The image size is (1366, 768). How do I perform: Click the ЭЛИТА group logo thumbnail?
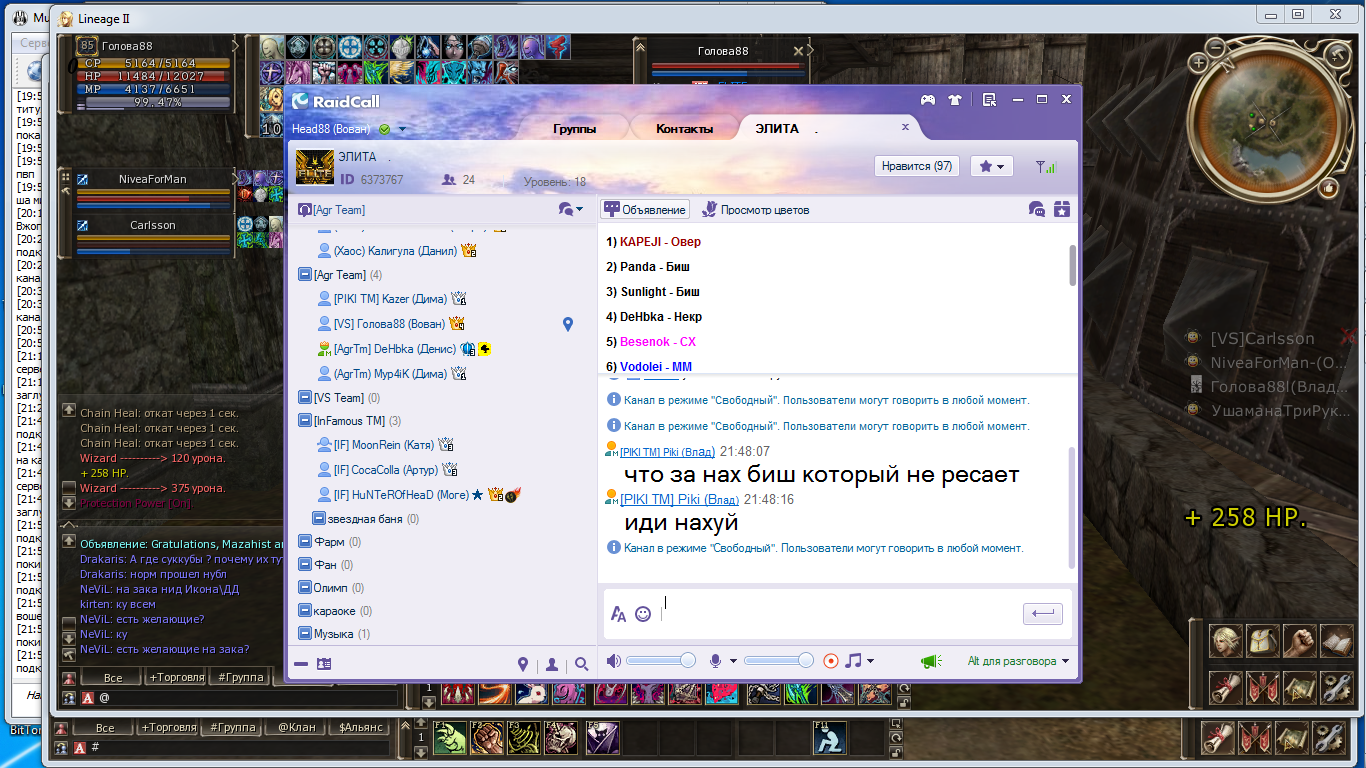[x=314, y=167]
